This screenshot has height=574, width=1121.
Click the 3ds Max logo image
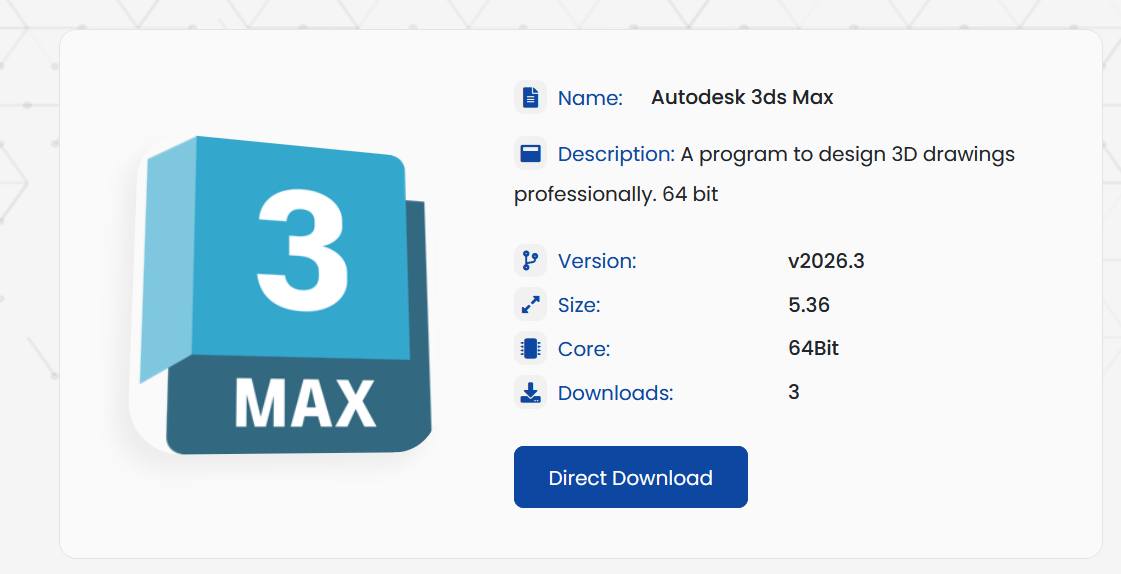280,295
